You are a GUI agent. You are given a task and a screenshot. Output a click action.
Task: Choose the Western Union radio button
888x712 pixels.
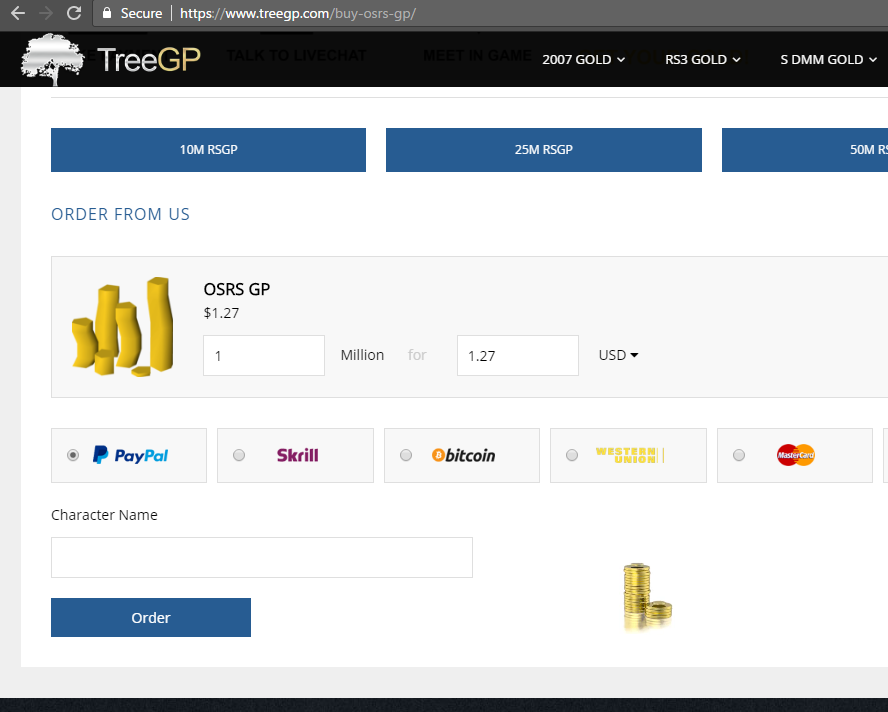click(572, 455)
